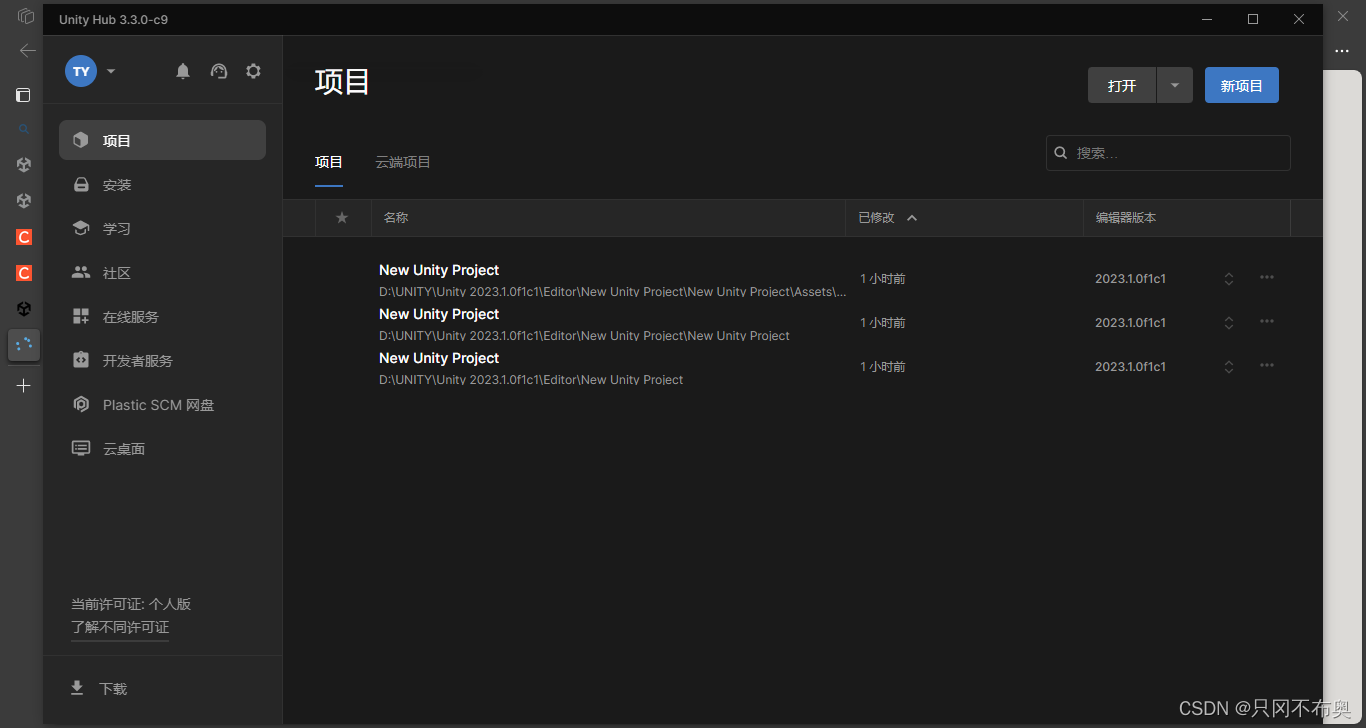This screenshot has width=1366, height=728.
Task: Click the star column header
Action: [x=342, y=217]
